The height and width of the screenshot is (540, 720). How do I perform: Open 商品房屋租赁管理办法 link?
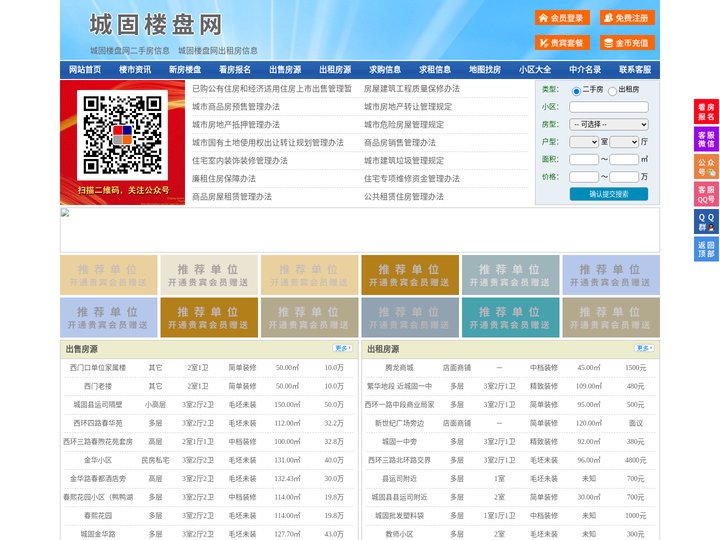click(x=232, y=197)
